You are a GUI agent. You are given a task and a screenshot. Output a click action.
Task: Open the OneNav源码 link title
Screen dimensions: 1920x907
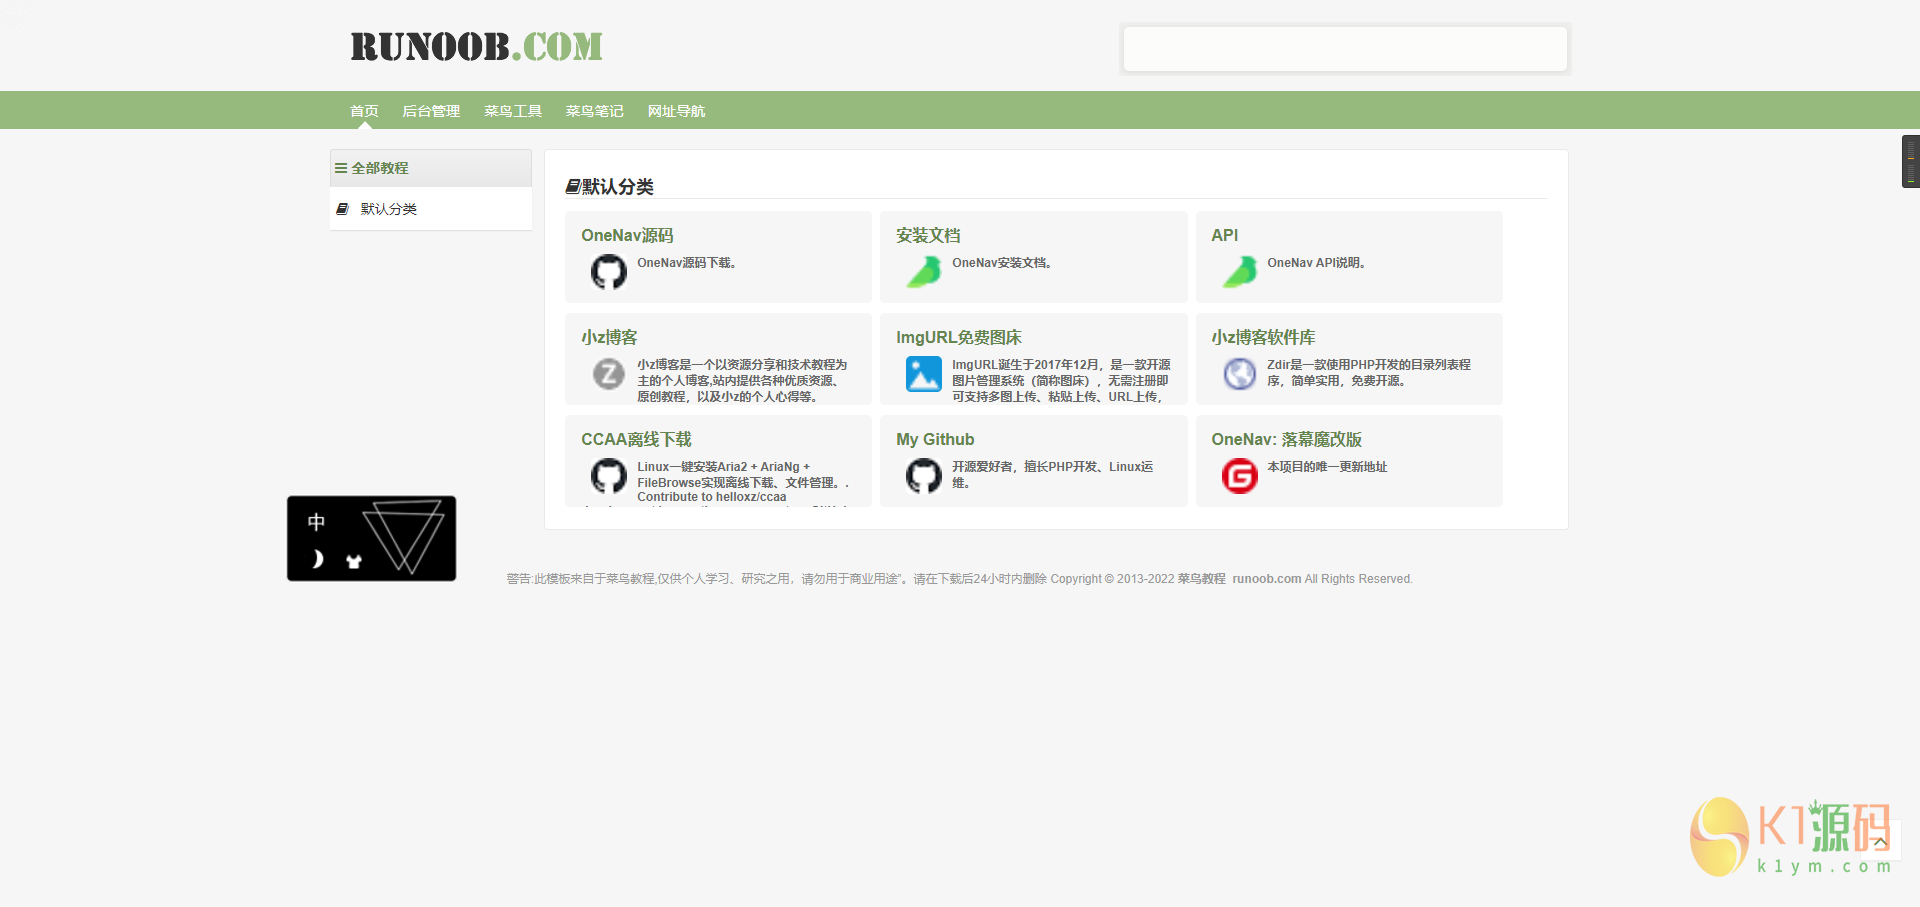pyautogui.click(x=627, y=235)
